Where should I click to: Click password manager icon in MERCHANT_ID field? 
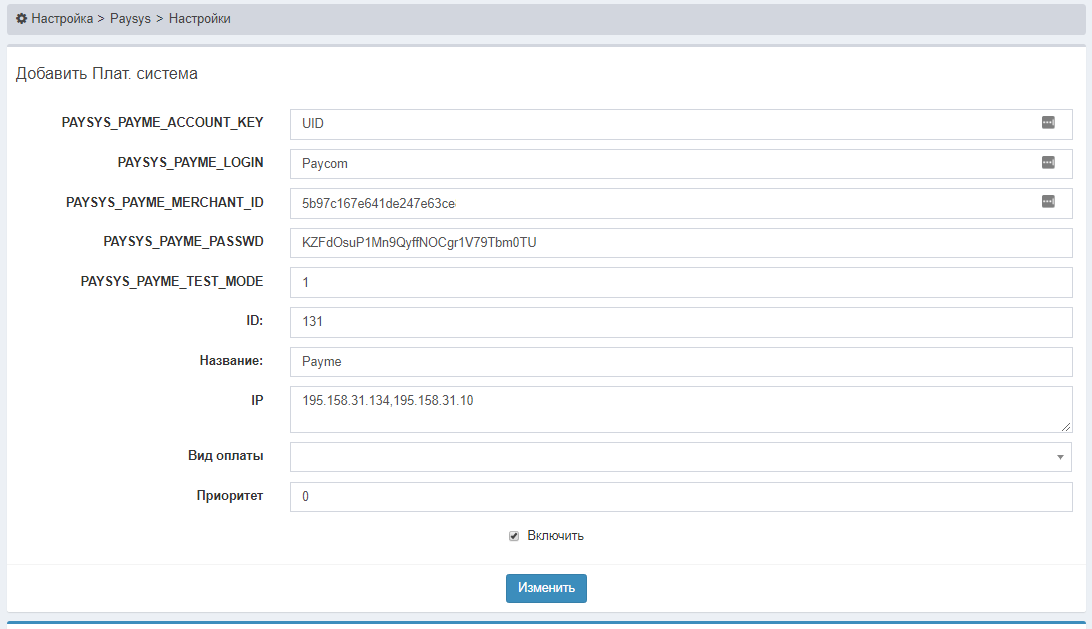tap(1048, 202)
